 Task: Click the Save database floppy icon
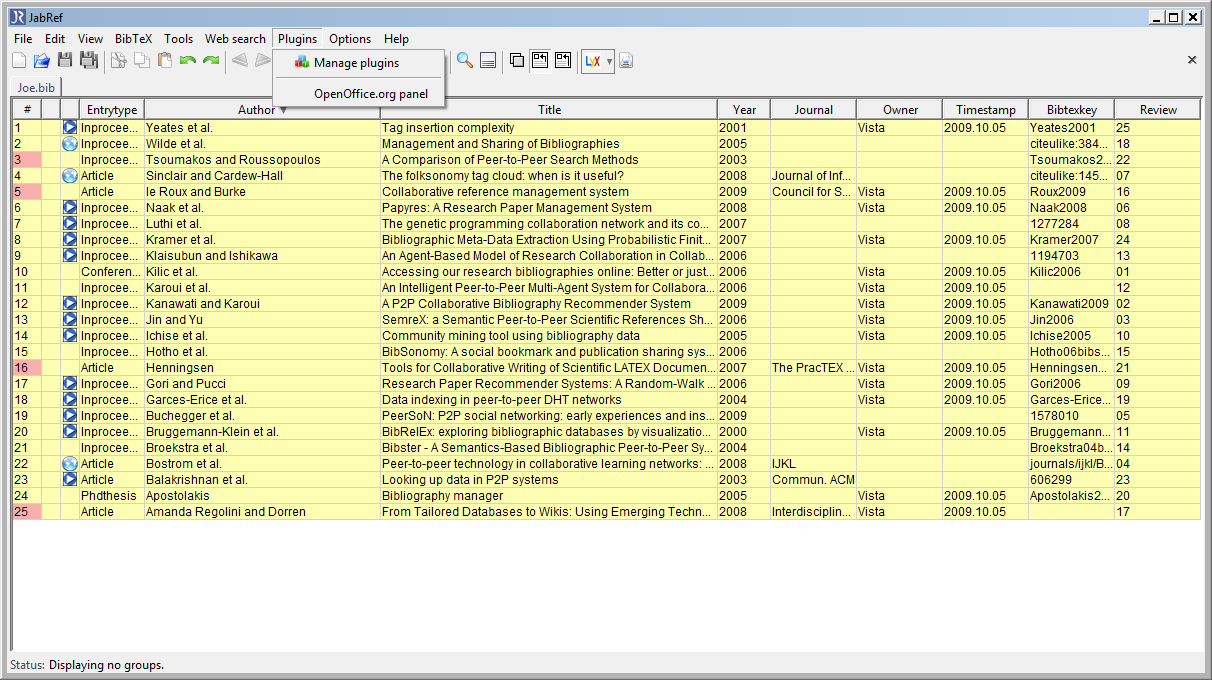tap(65, 61)
